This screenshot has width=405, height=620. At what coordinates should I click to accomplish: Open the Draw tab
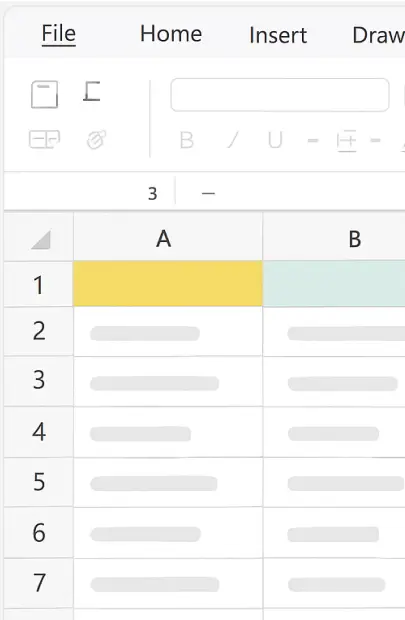point(379,35)
